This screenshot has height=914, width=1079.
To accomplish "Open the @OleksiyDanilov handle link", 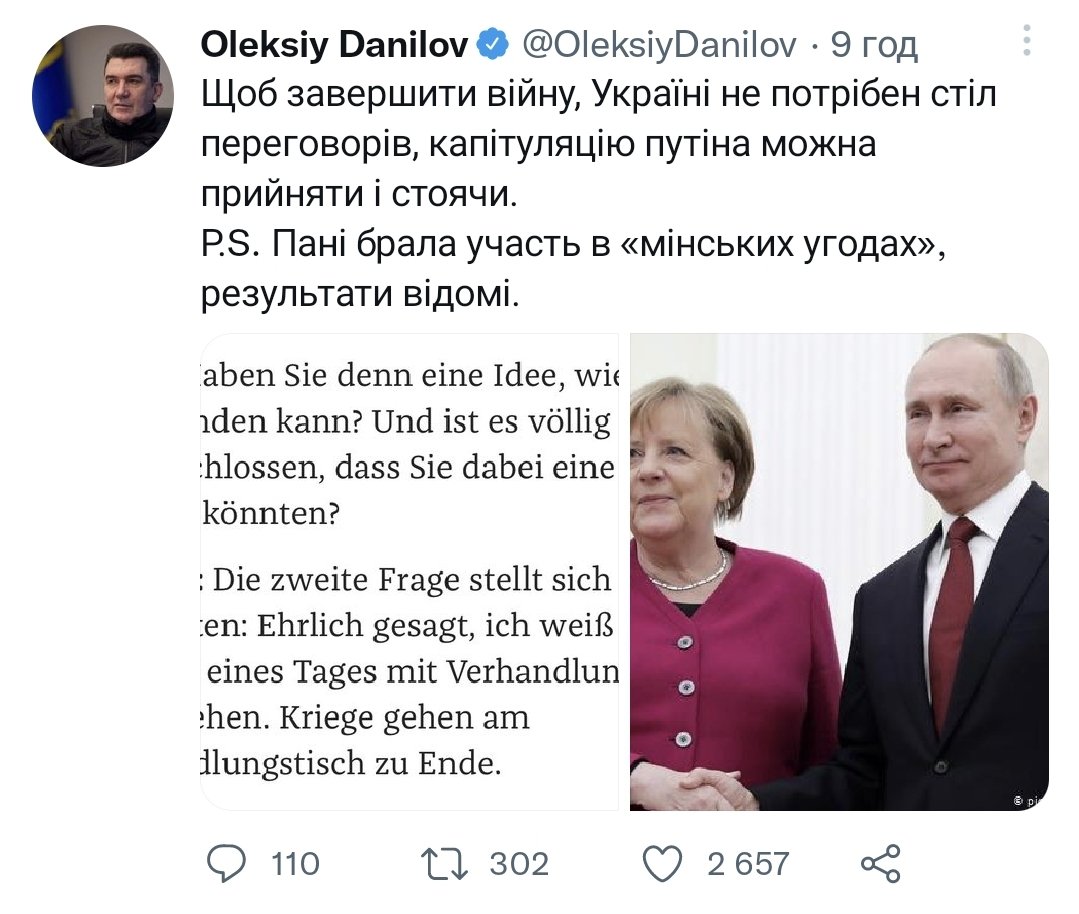I will (659, 44).
